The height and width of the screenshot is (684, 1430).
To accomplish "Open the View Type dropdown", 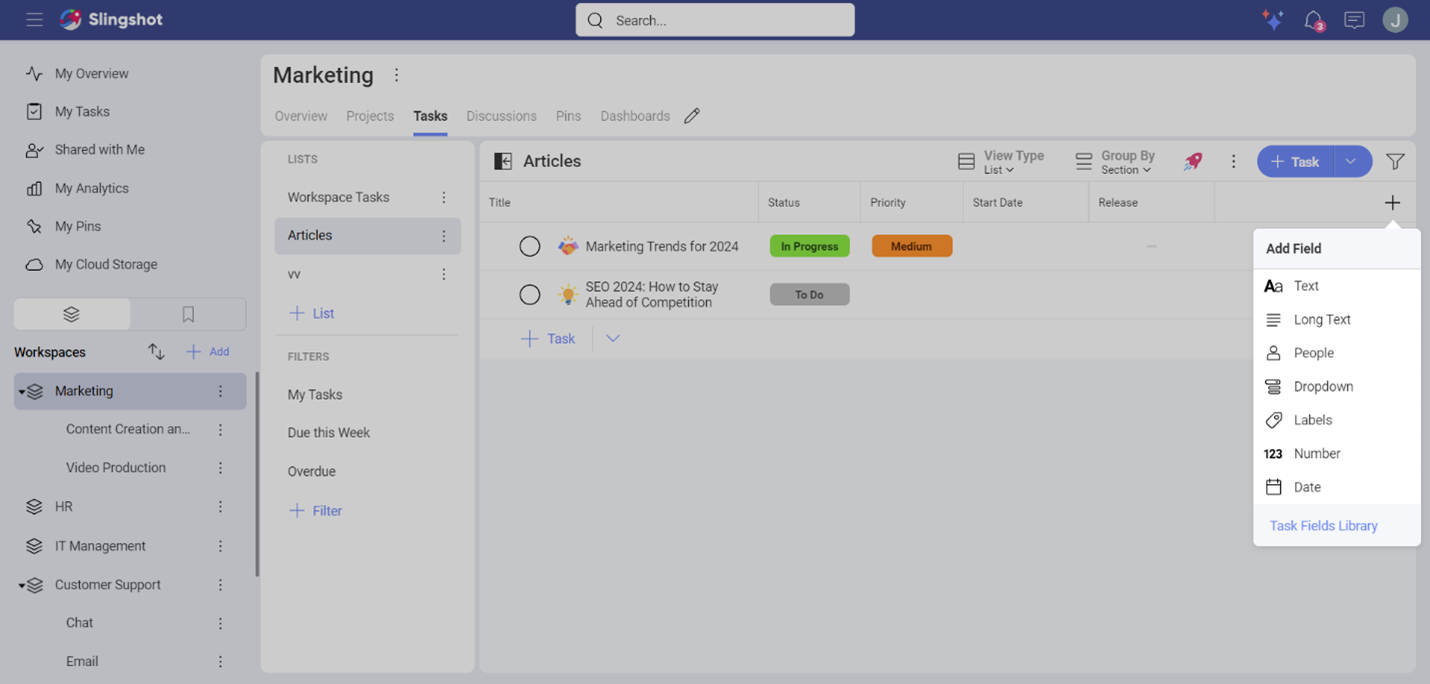I will 1001,161.
